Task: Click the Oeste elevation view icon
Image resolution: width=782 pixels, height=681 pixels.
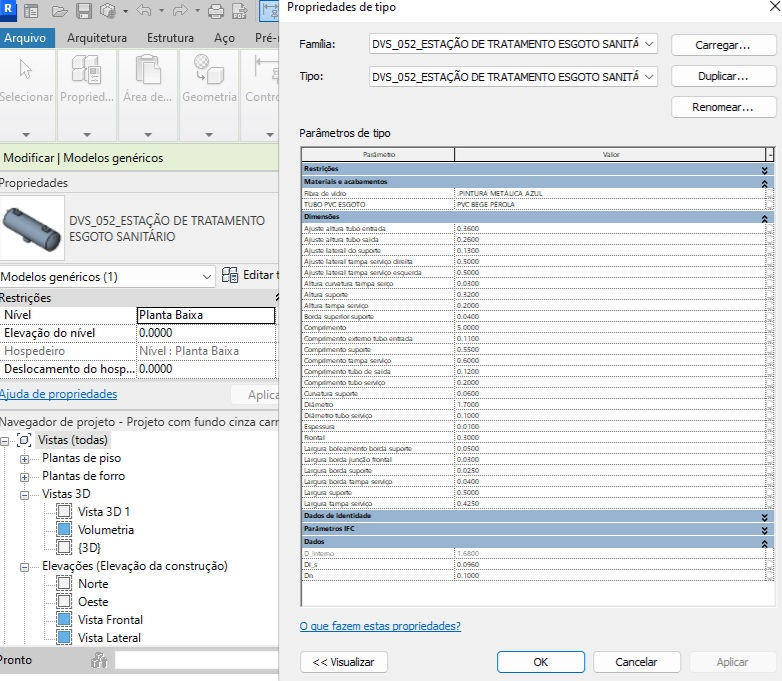Action: [x=64, y=601]
